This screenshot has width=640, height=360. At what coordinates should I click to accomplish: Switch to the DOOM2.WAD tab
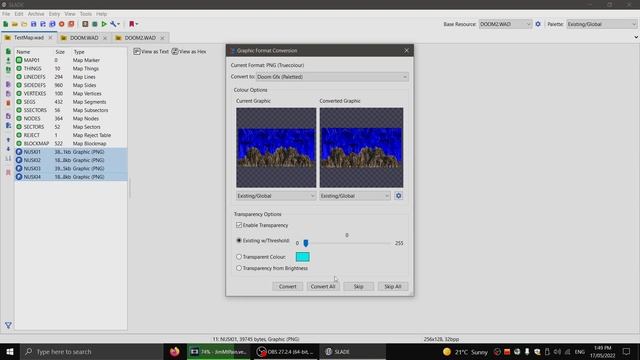coord(140,38)
